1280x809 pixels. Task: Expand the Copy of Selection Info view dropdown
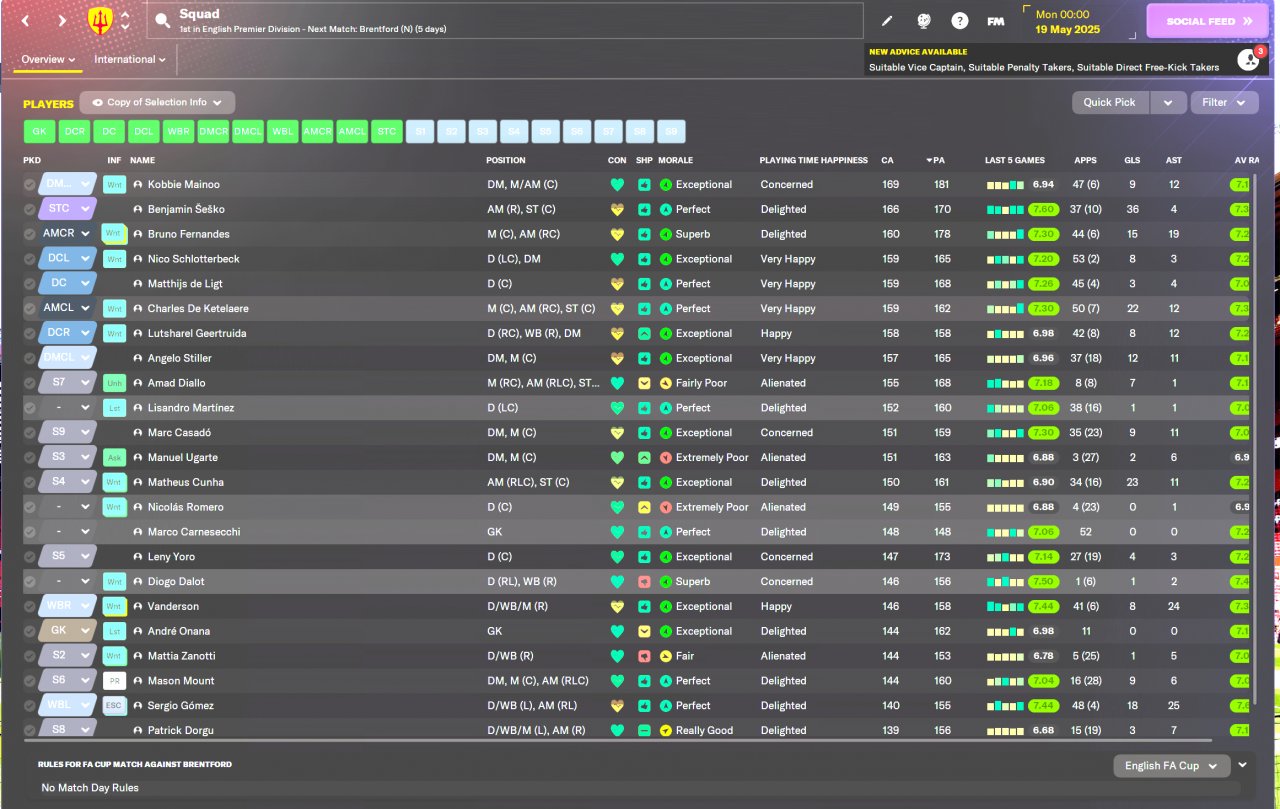(x=157, y=102)
